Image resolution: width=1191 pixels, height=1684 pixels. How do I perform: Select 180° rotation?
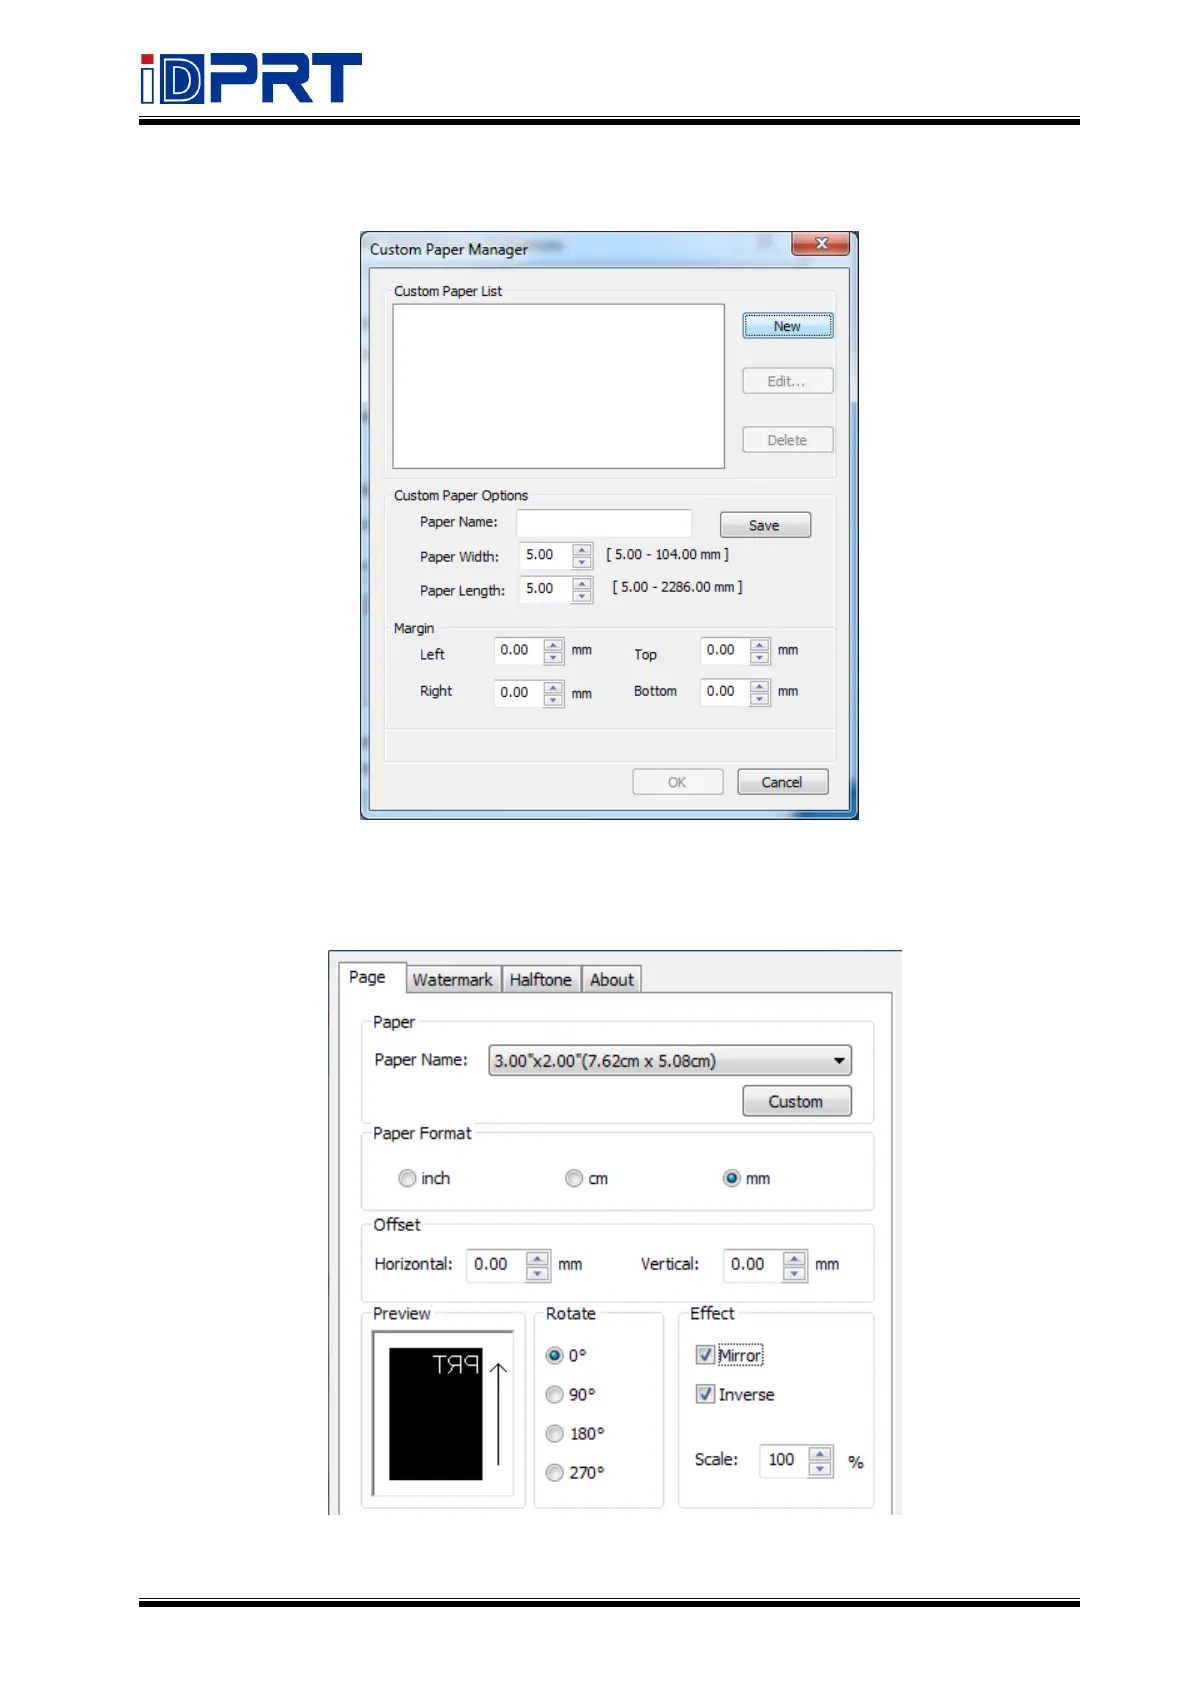(x=555, y=1433)
